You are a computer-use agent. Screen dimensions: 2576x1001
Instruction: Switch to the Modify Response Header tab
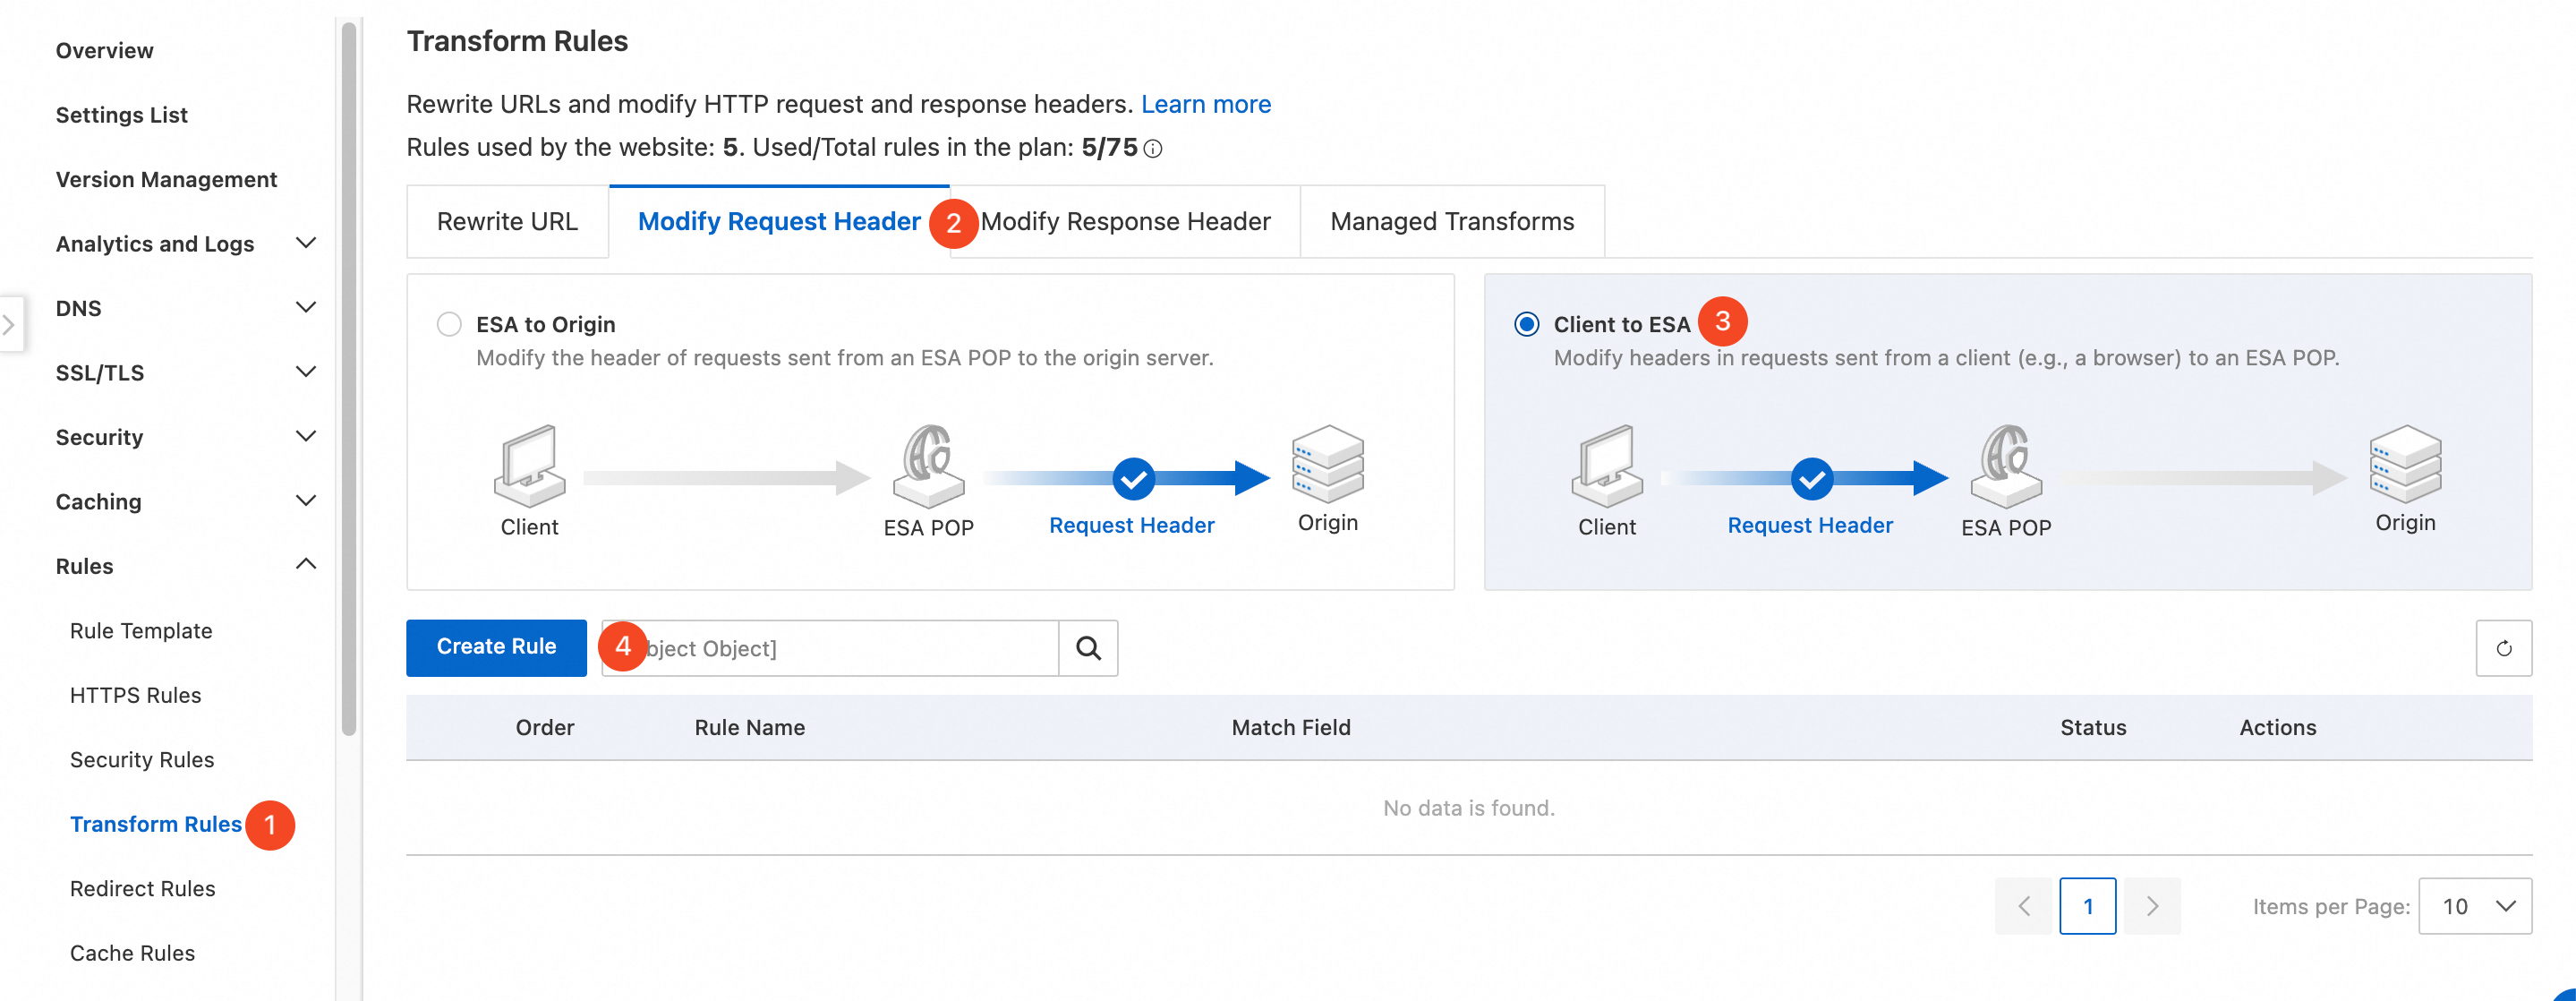point(1125,221)
